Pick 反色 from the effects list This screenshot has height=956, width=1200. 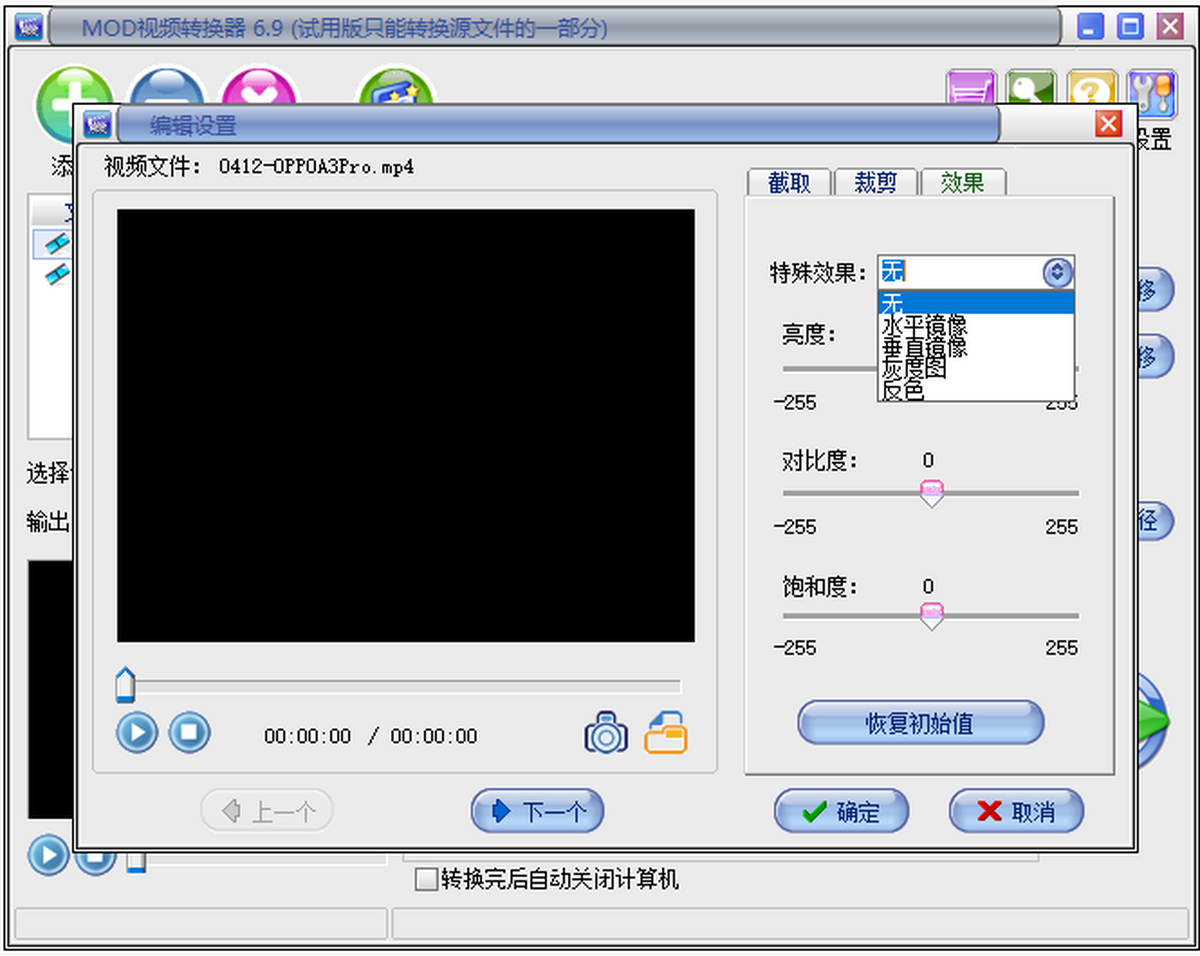(x=976, y=390)
